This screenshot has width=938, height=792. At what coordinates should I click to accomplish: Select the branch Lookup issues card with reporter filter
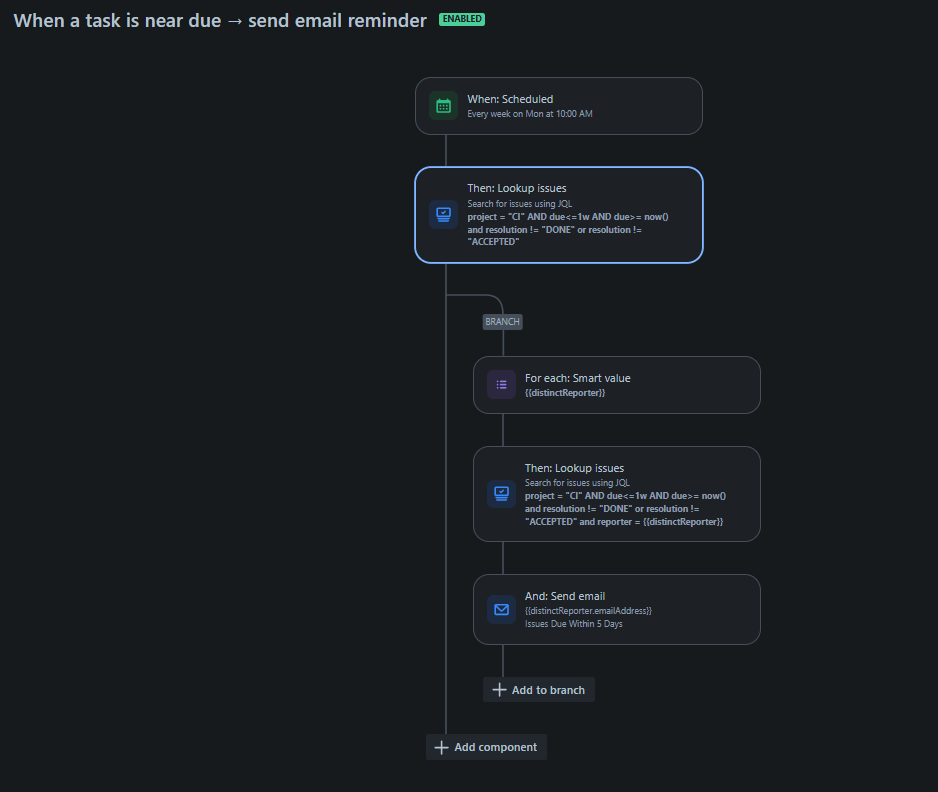[x=617, y=494]
